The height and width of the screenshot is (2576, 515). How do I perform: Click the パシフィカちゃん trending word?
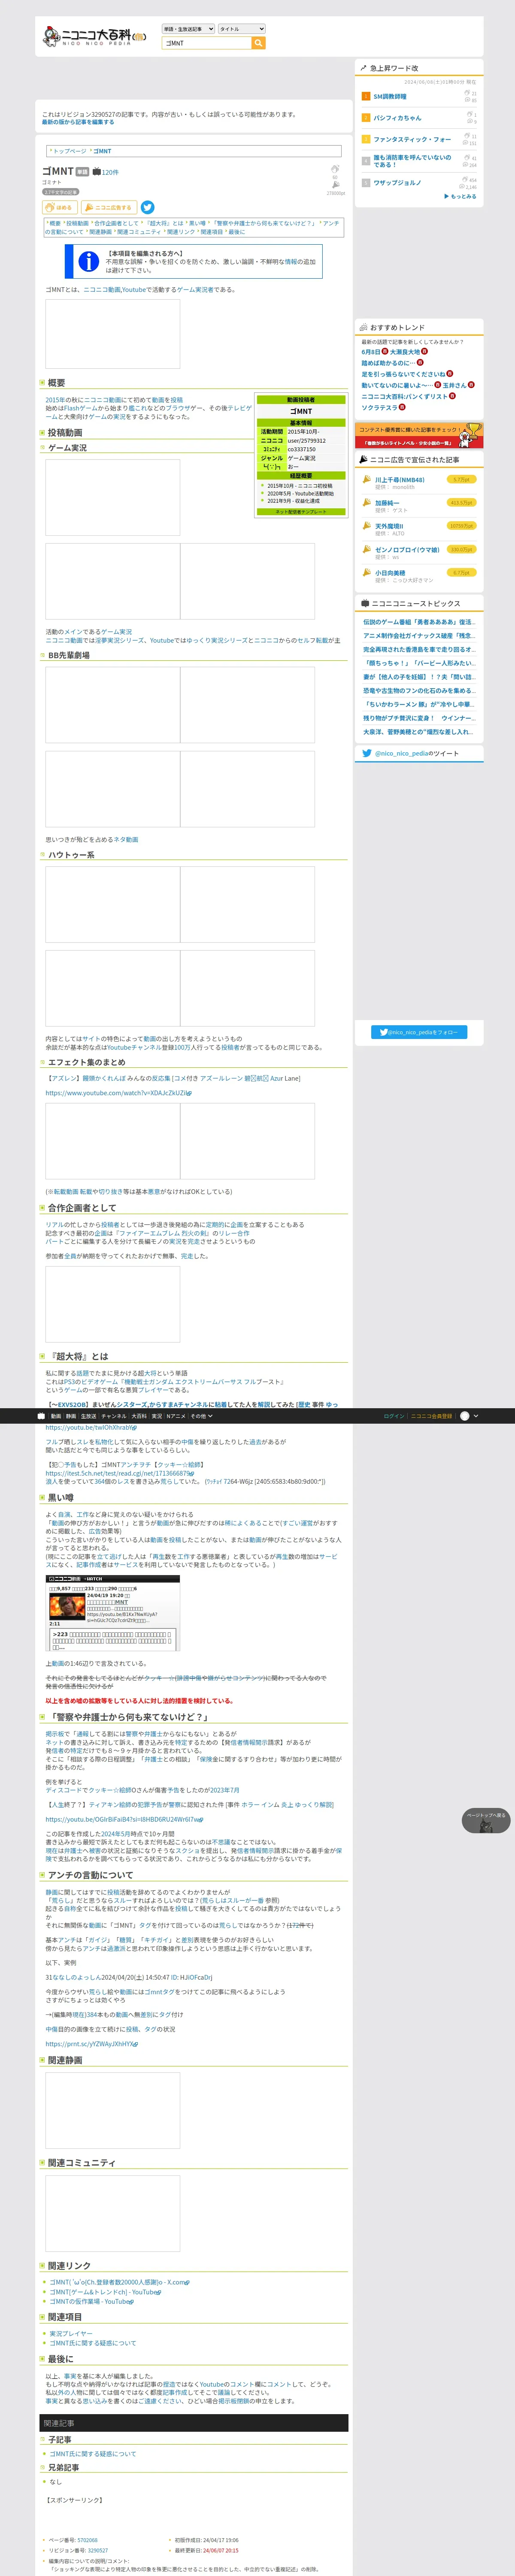(397, 118)
